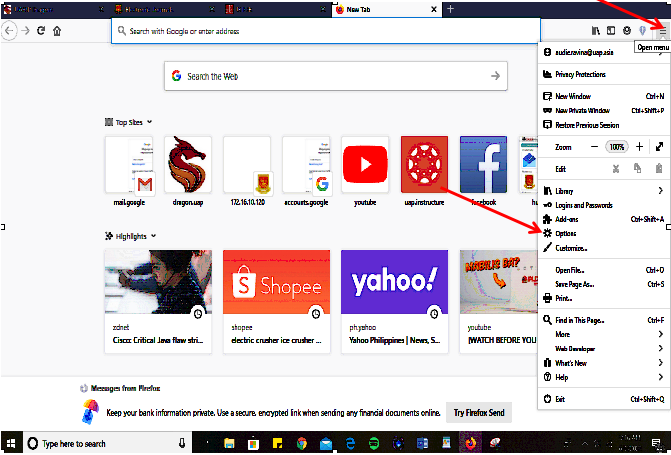
Task: Click the Cut scissors icon
Action: point(616,169)
